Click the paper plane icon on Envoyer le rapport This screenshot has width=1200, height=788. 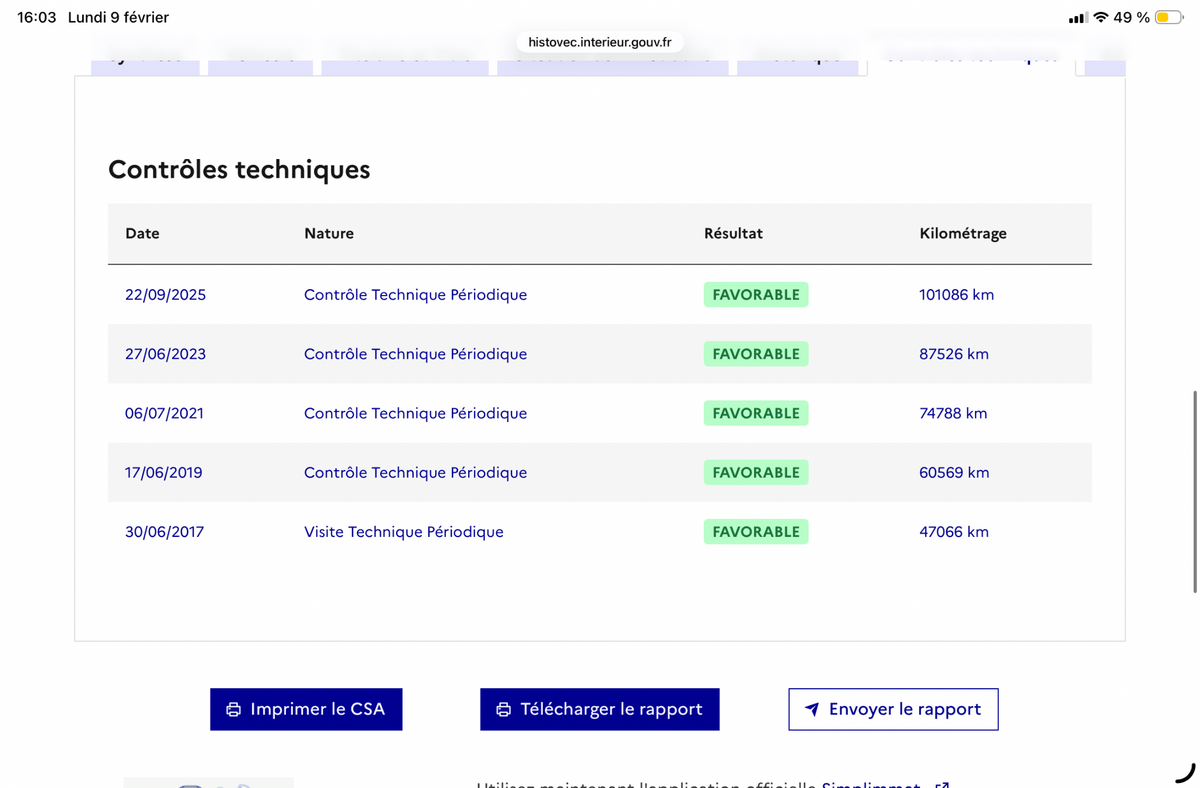[812, 709]
